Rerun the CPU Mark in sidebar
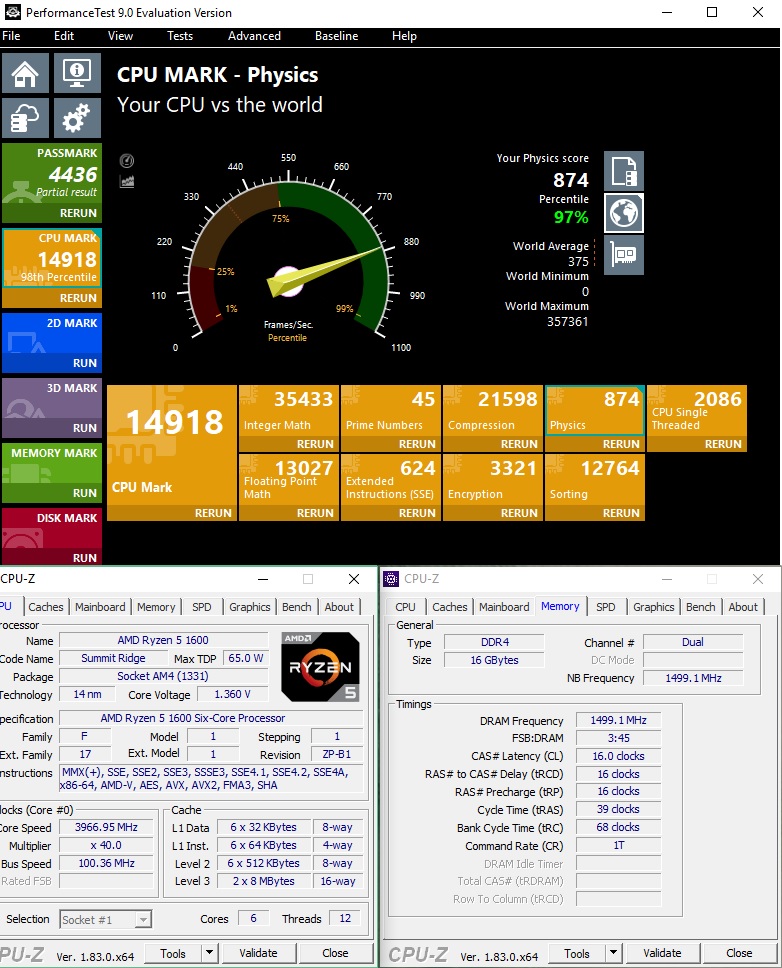This screenshot has height=968, width=782. coord(78,298)
